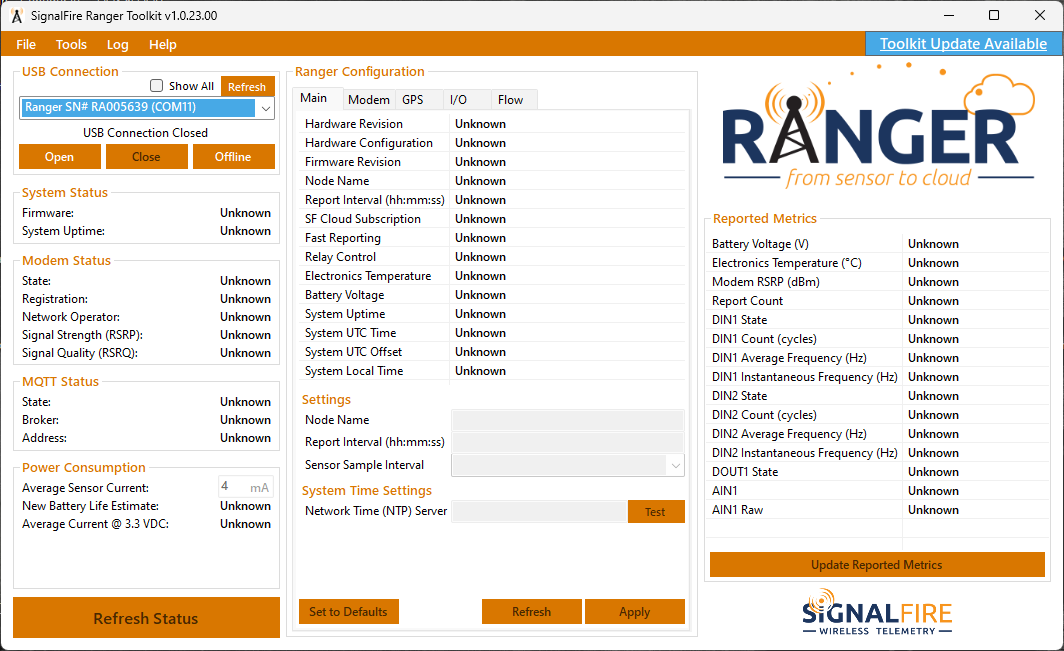This screenshot has height=651, width=1064.
Task: Click Update Reported Metrics button
Action: (x=877, y=564)
